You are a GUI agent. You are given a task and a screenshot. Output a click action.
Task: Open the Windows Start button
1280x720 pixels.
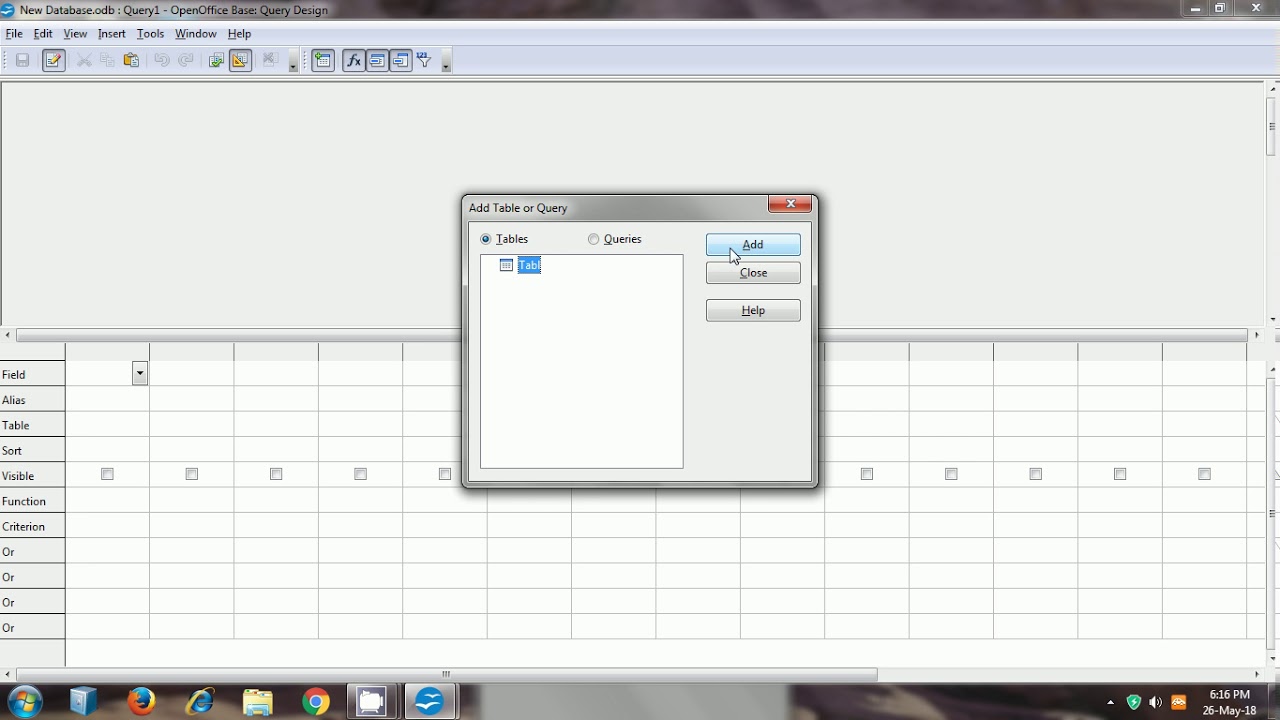tap(25, 701)
